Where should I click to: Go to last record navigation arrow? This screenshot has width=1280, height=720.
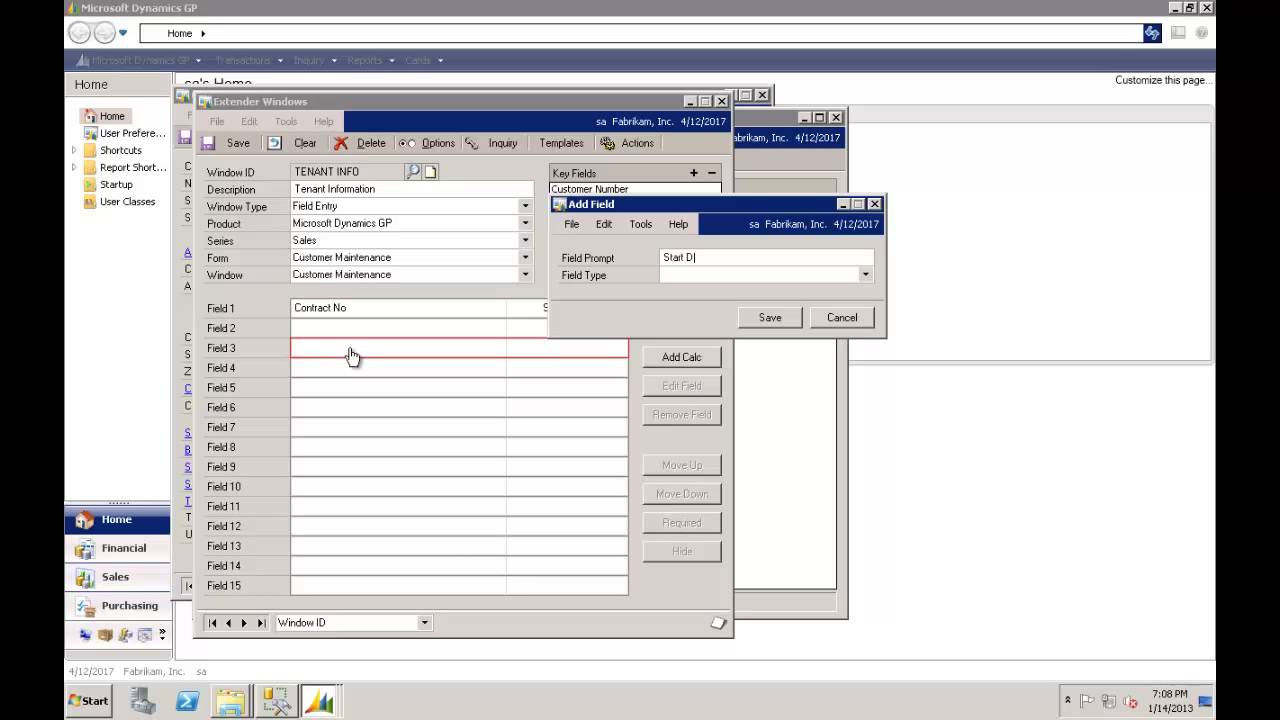pos(261,623)
